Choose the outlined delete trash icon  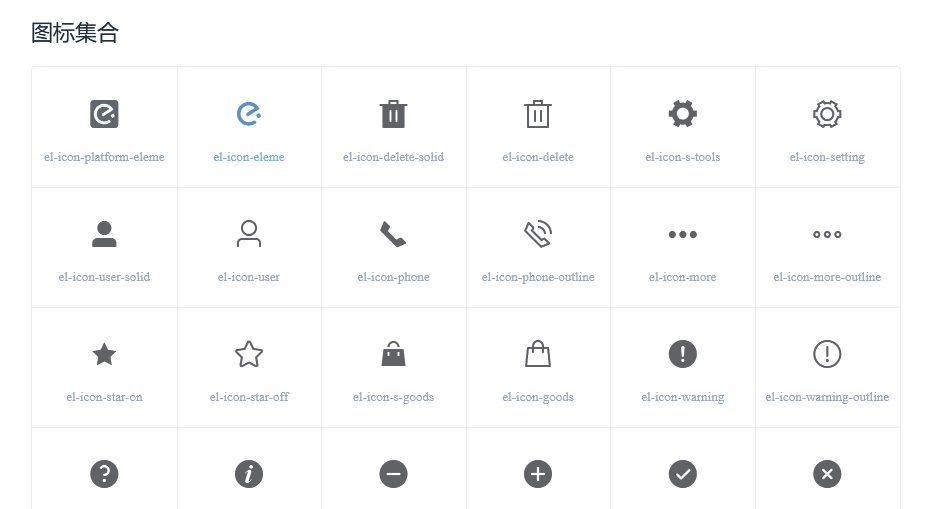[538, 114]
